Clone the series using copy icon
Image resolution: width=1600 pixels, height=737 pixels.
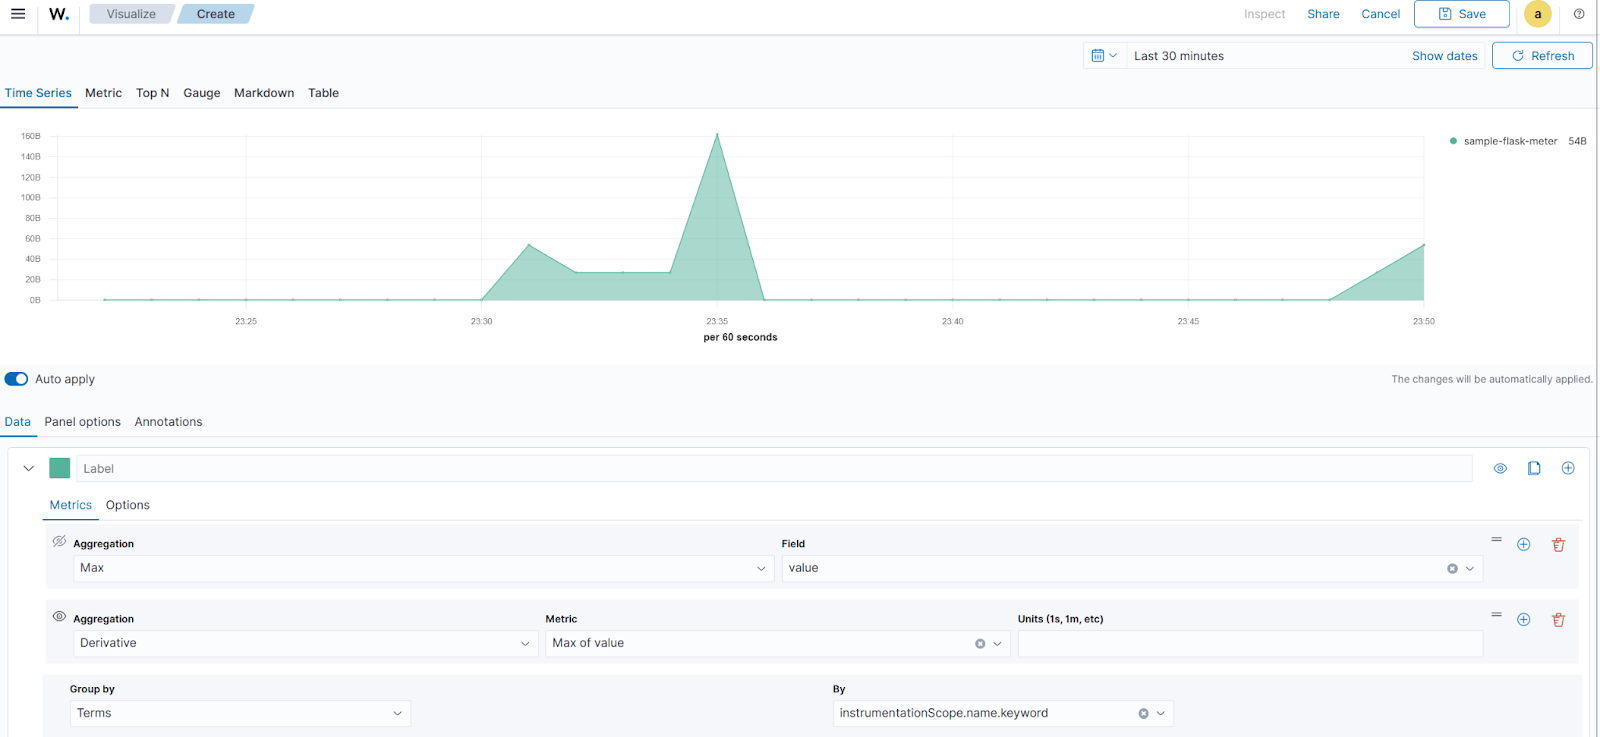pos(1534,468)
